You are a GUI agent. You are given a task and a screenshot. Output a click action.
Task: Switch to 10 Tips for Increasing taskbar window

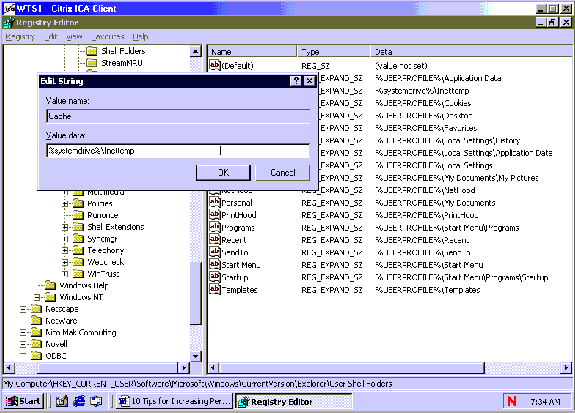[x=175, y=401]
